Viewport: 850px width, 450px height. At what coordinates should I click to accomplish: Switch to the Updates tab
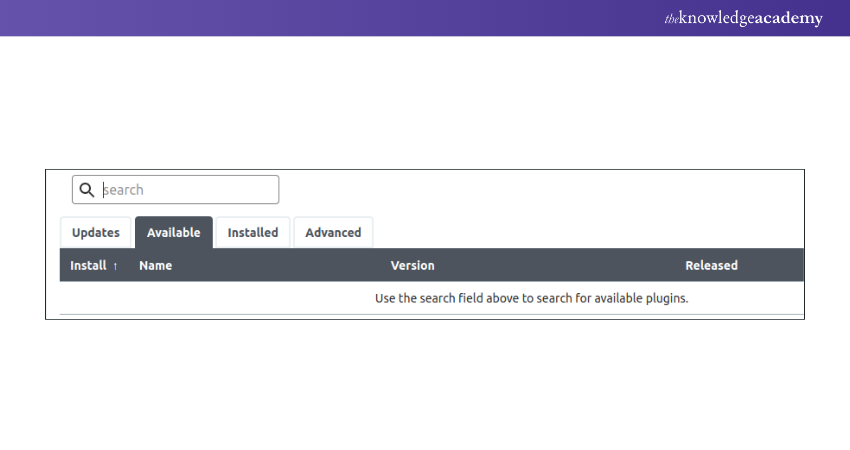point(96,232)
